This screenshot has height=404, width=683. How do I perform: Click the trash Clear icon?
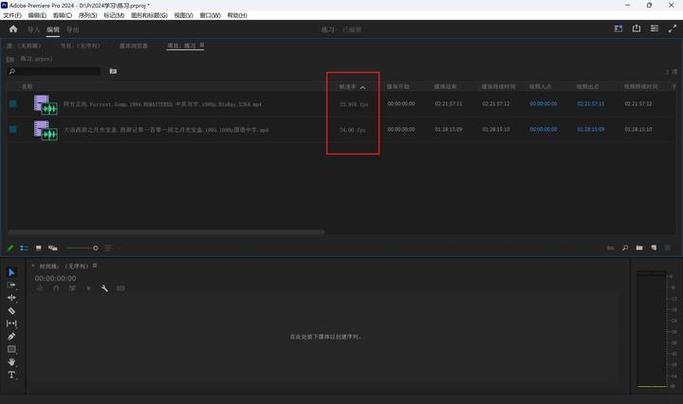[668, 248]
